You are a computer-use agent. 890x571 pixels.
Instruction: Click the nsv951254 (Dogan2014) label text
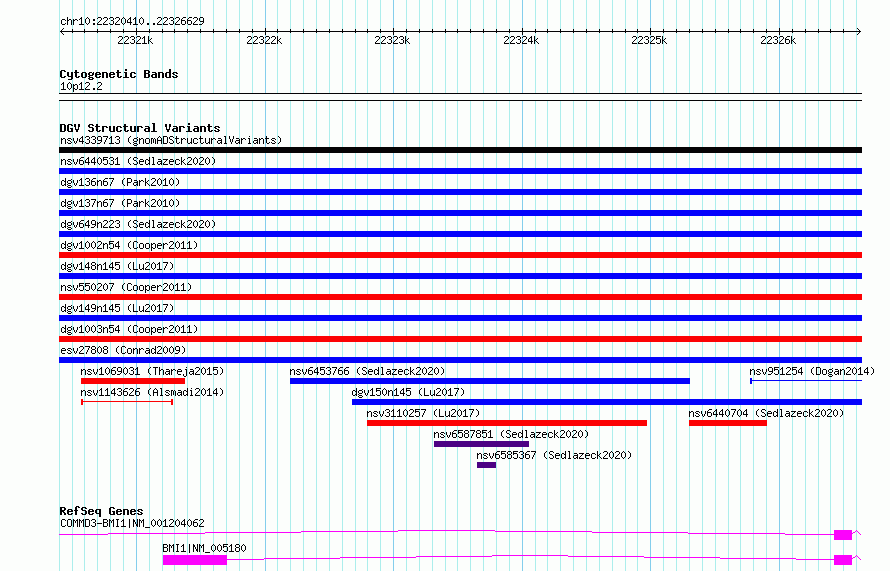[x=812, y=371]
